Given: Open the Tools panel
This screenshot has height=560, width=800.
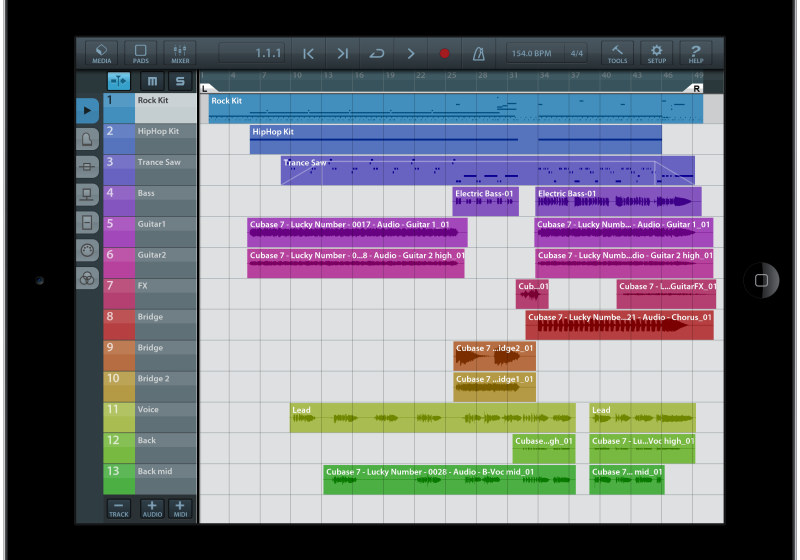Looking at the screenshot, I should pyautogui.click(x=617, y=53).
